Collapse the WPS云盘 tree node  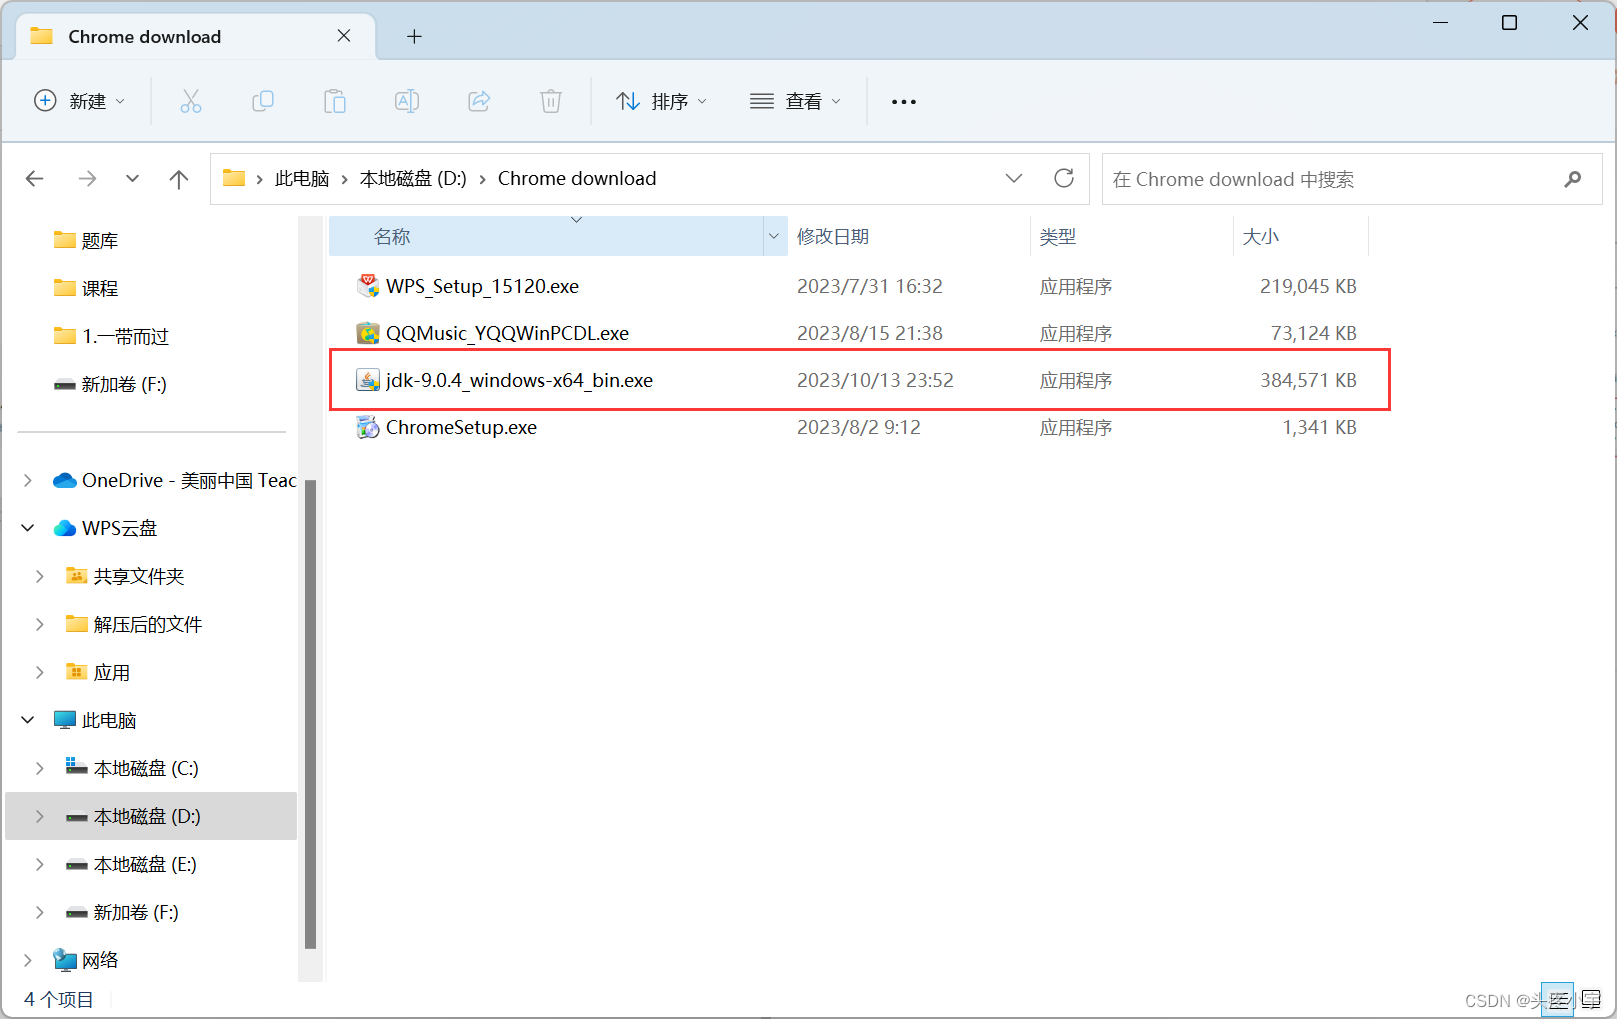28,528
